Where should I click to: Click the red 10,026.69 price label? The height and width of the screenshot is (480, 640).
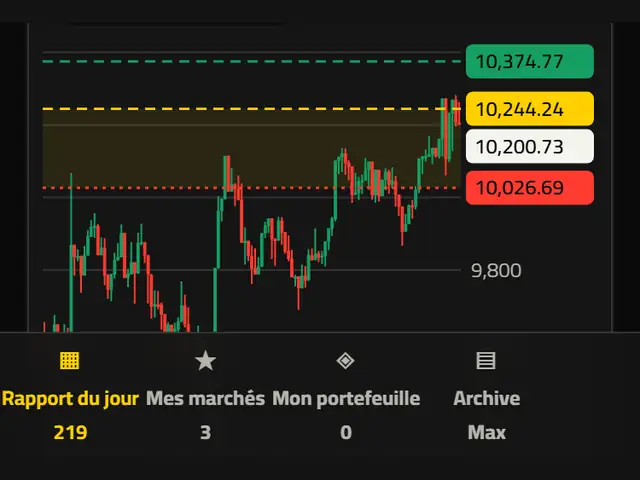point(530,188)
